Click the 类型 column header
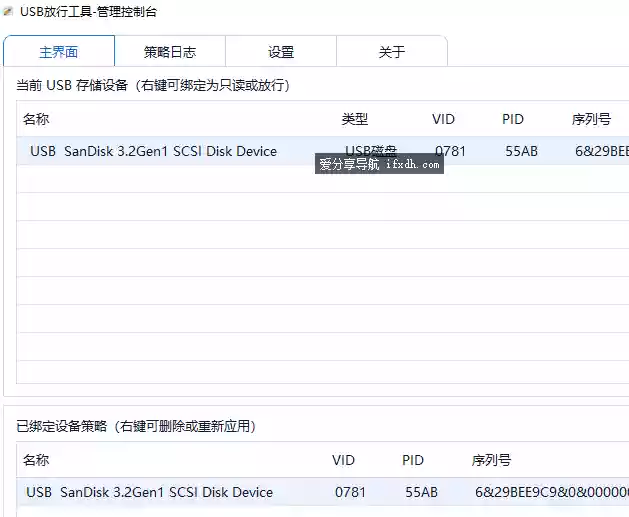This screenshot has height=517, width=629. click(355, 119)
